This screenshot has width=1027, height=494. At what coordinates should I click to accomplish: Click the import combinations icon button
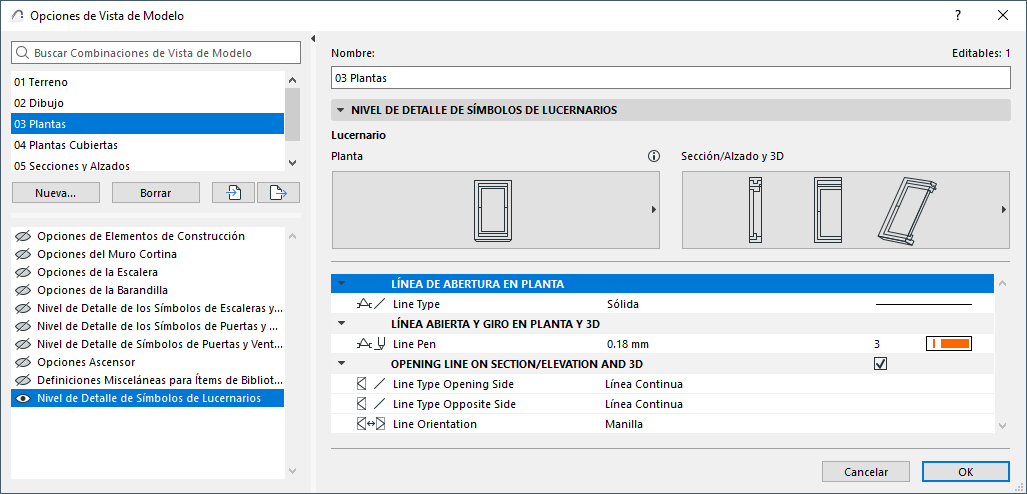point(233,193)
